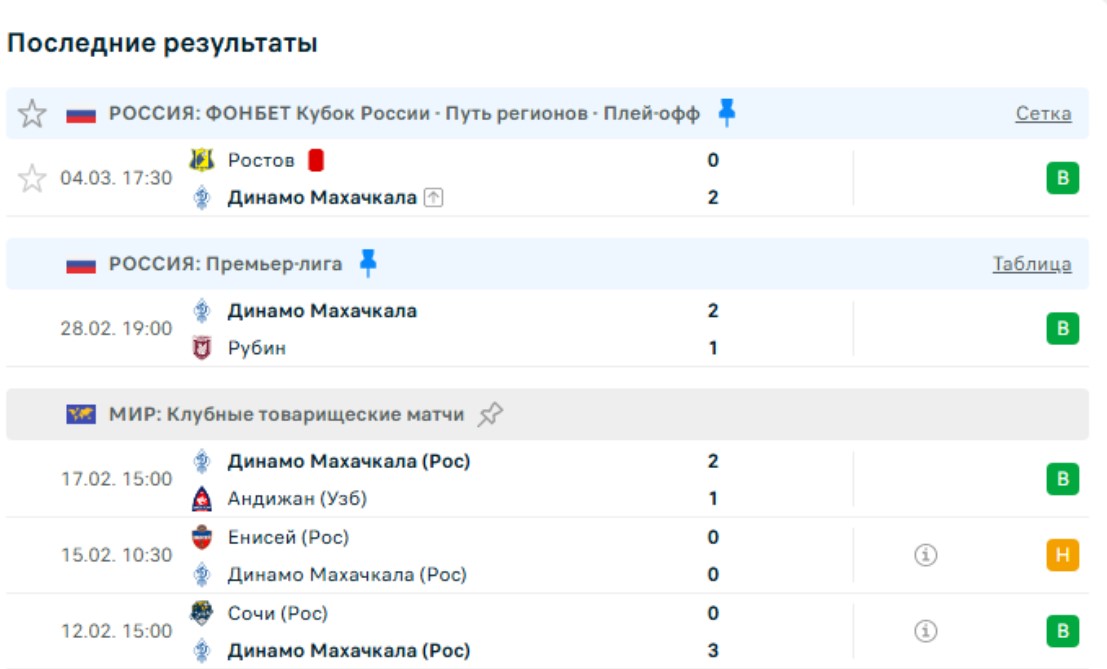The width and height of the screenshot is (1107, 669).
Task: Click the win badge for Andijan match
Action: [x=1063, y=480]
